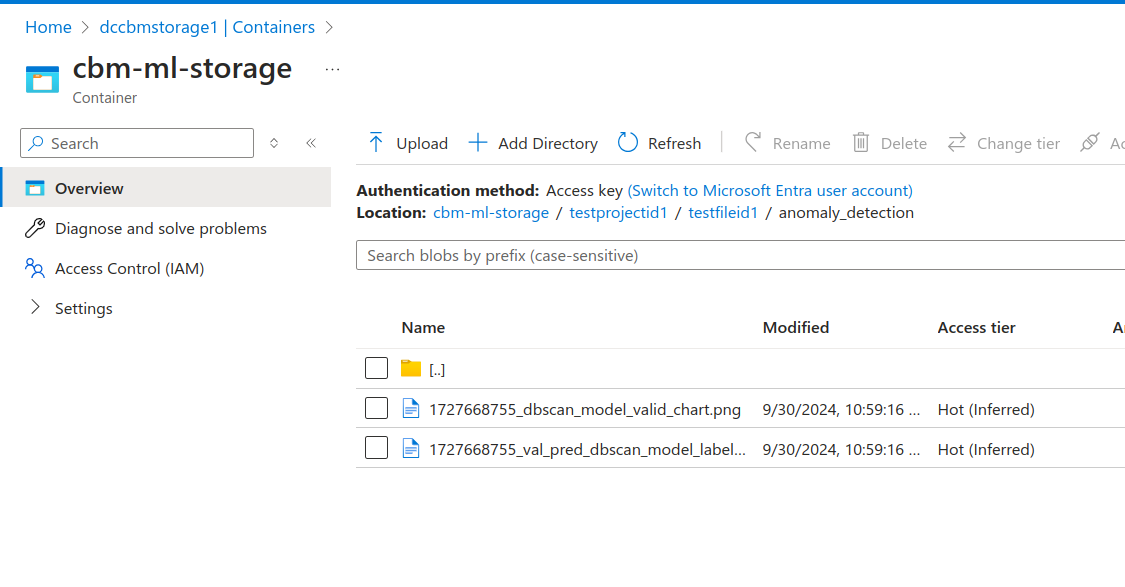Check the dbscan_model_valid_chart.png file checkbox
The image size is (1125, 587).
pyautogui.click(x=376, y=408)
